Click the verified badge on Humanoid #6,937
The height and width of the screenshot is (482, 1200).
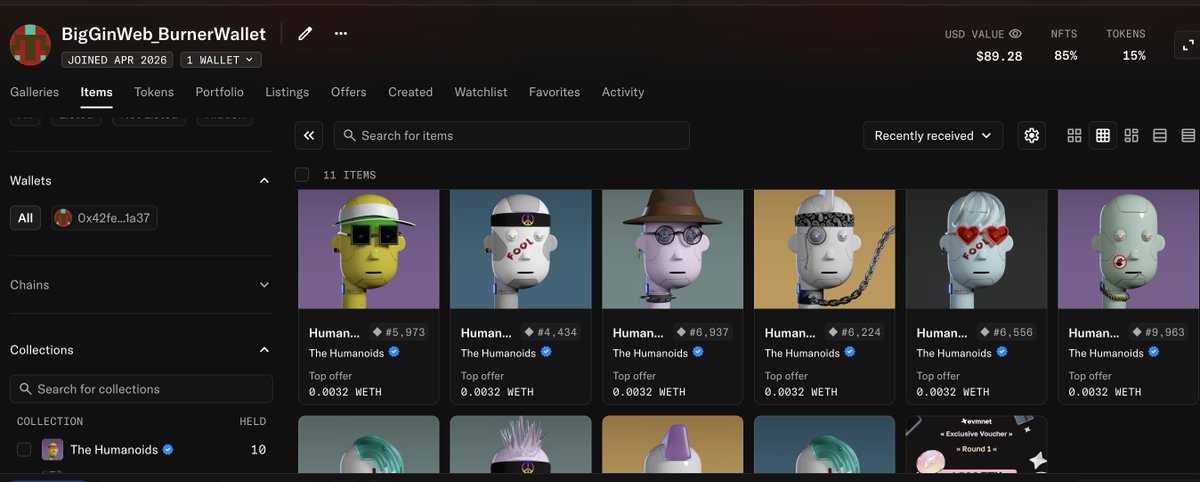[698, 352]
